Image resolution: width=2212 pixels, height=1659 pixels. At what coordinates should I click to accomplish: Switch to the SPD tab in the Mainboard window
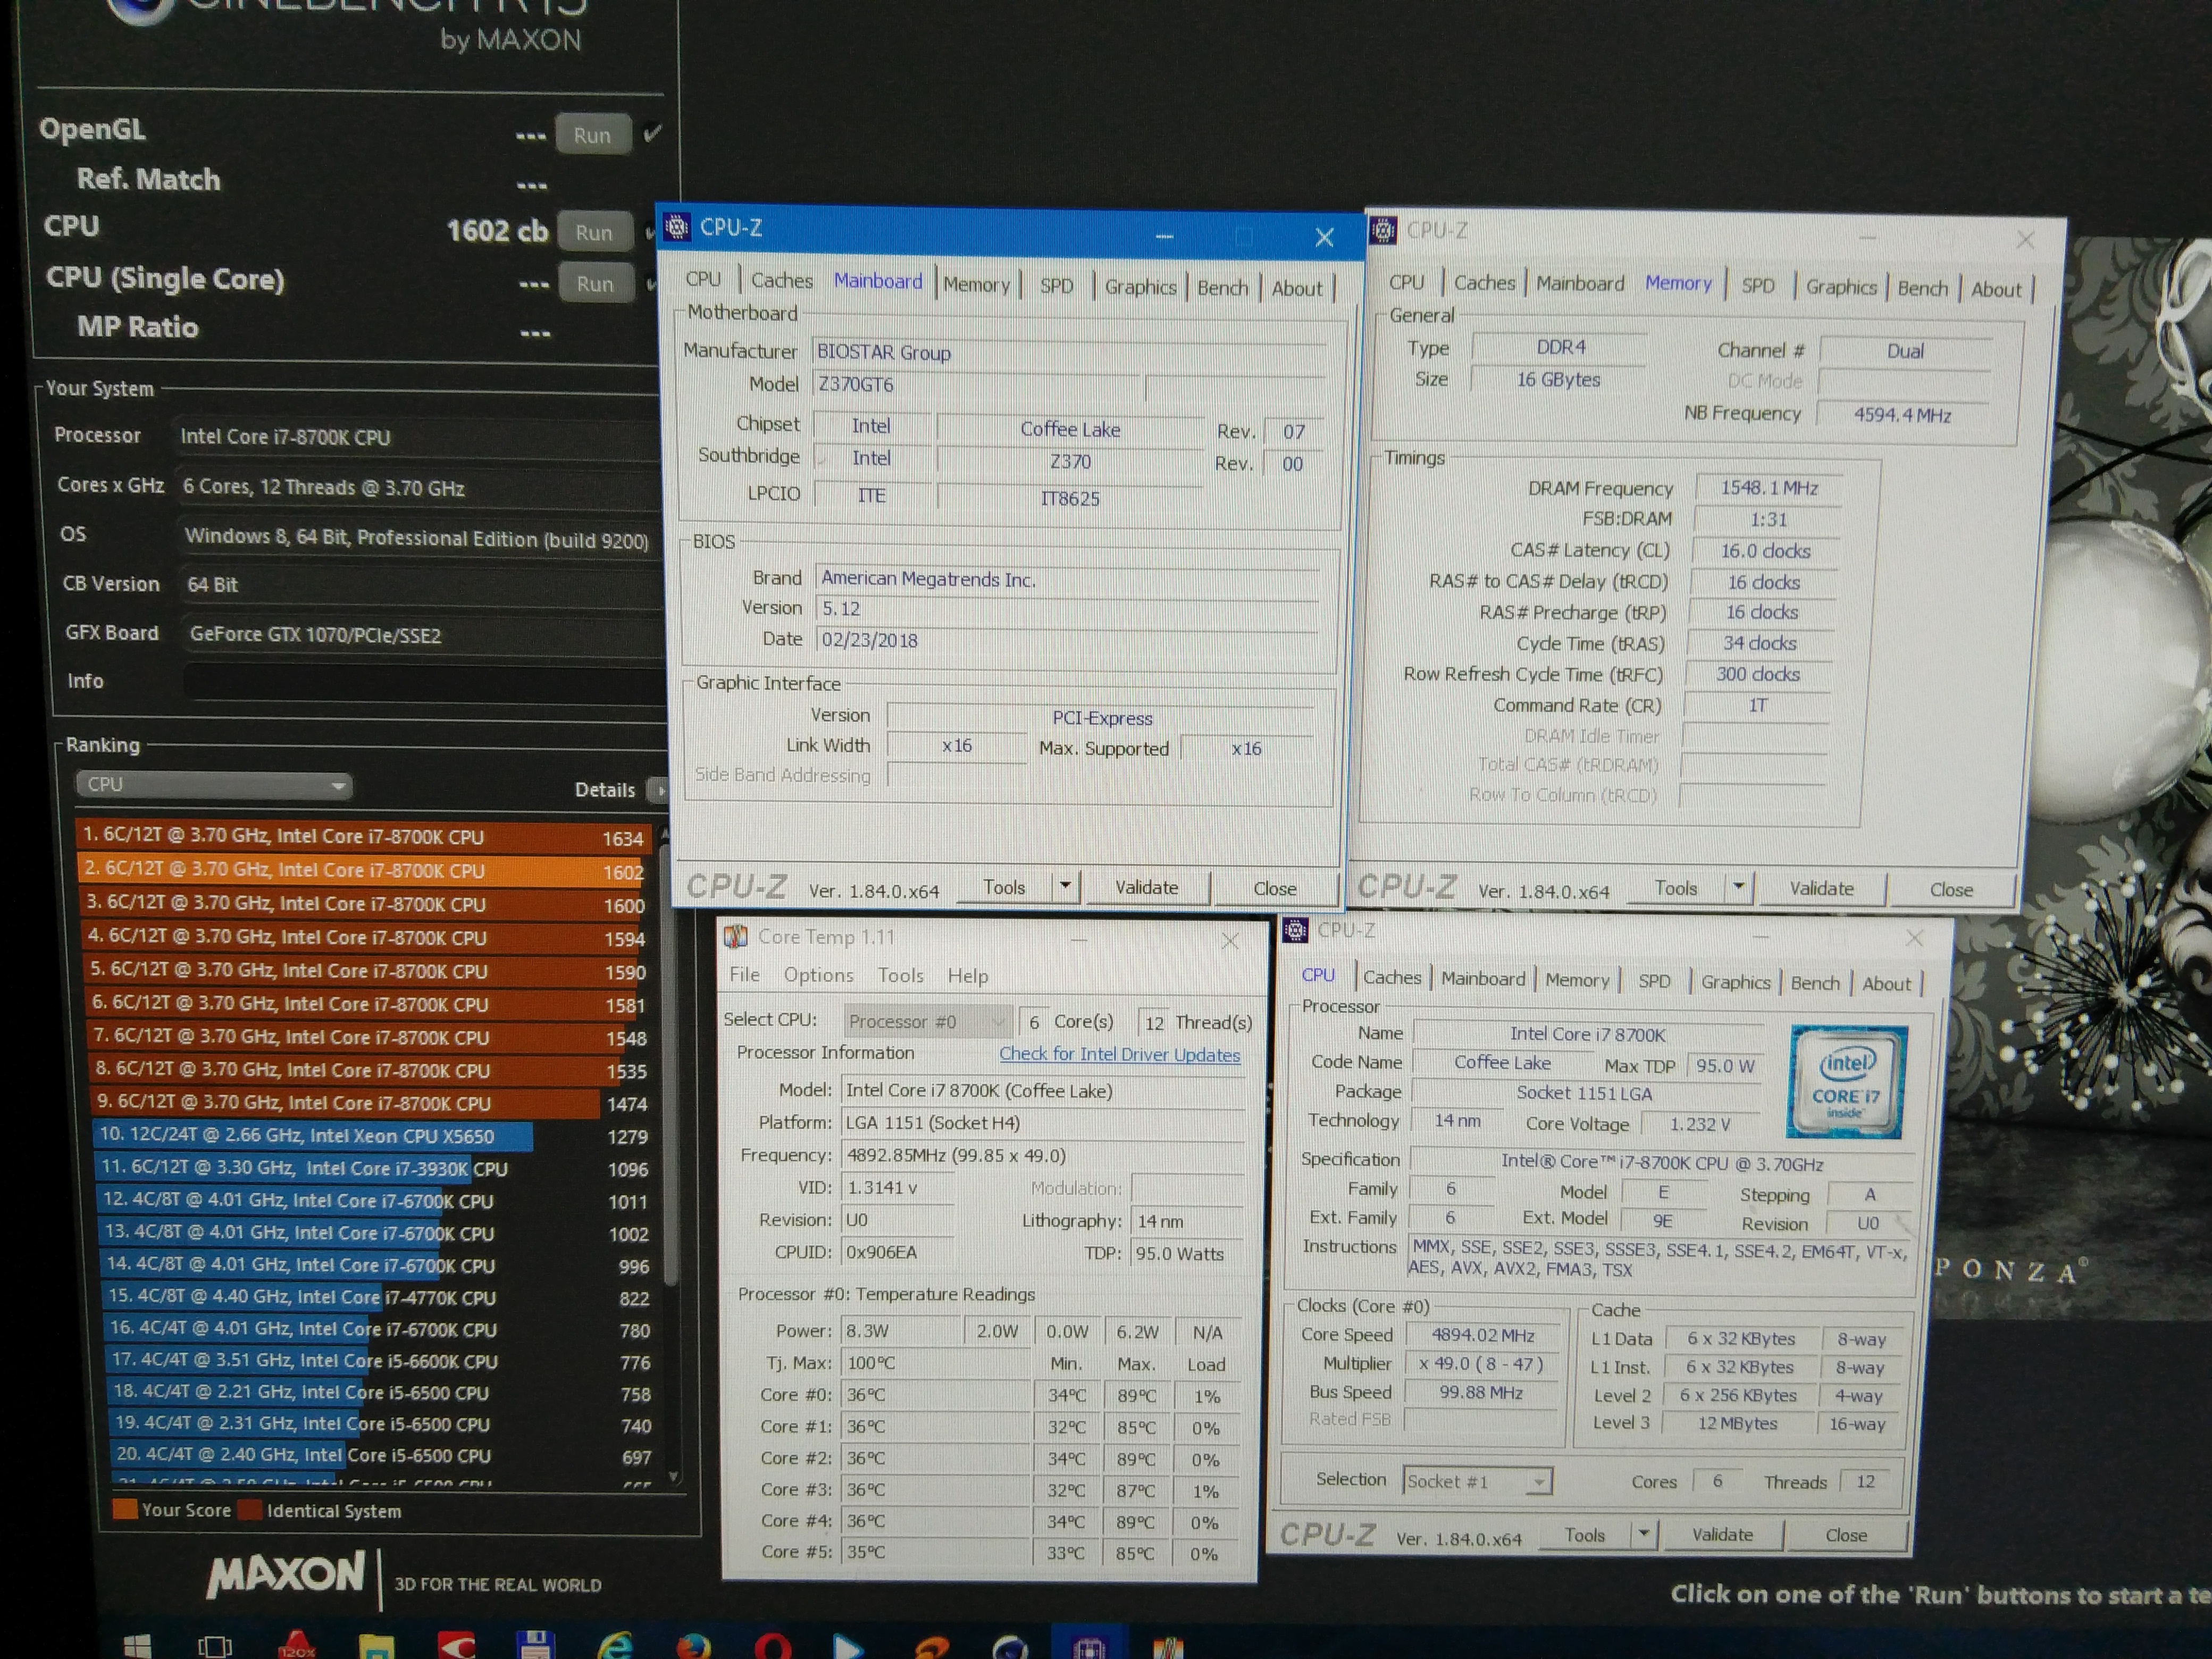[x=1056, y=286]
